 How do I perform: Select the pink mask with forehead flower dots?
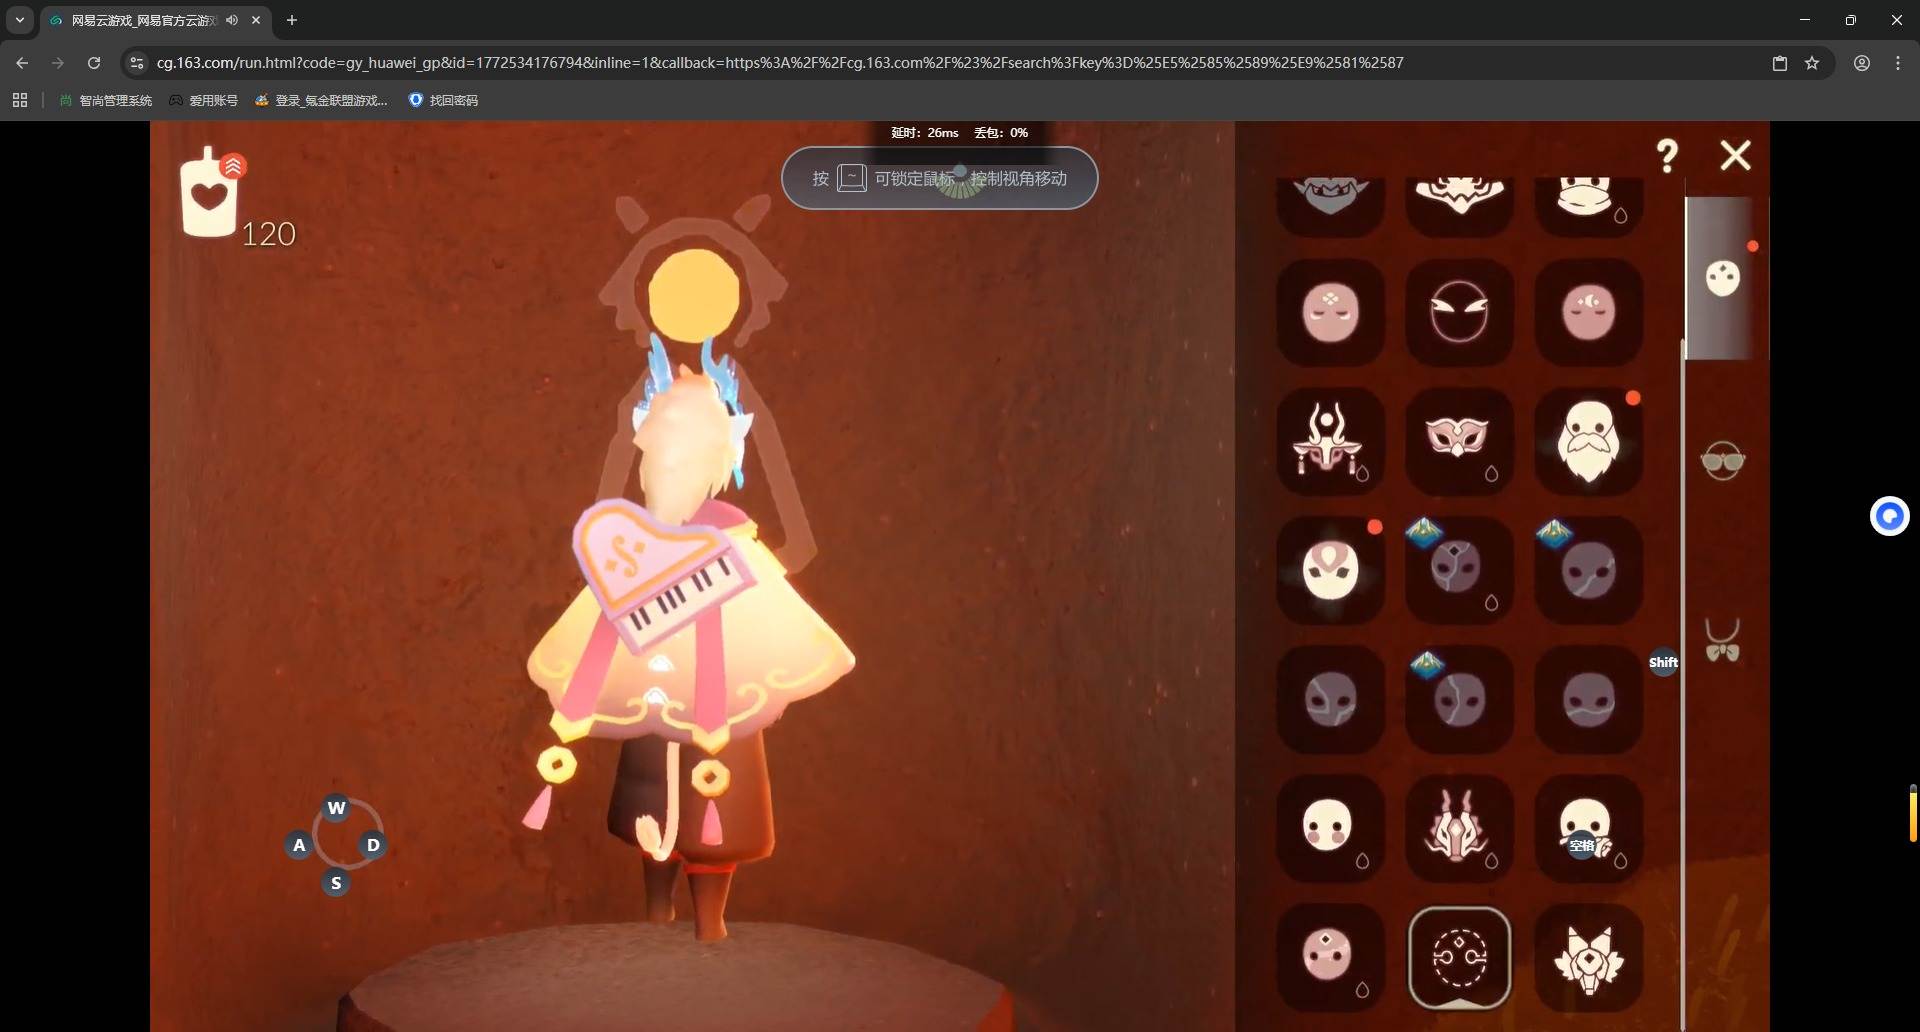(1330, 312)
